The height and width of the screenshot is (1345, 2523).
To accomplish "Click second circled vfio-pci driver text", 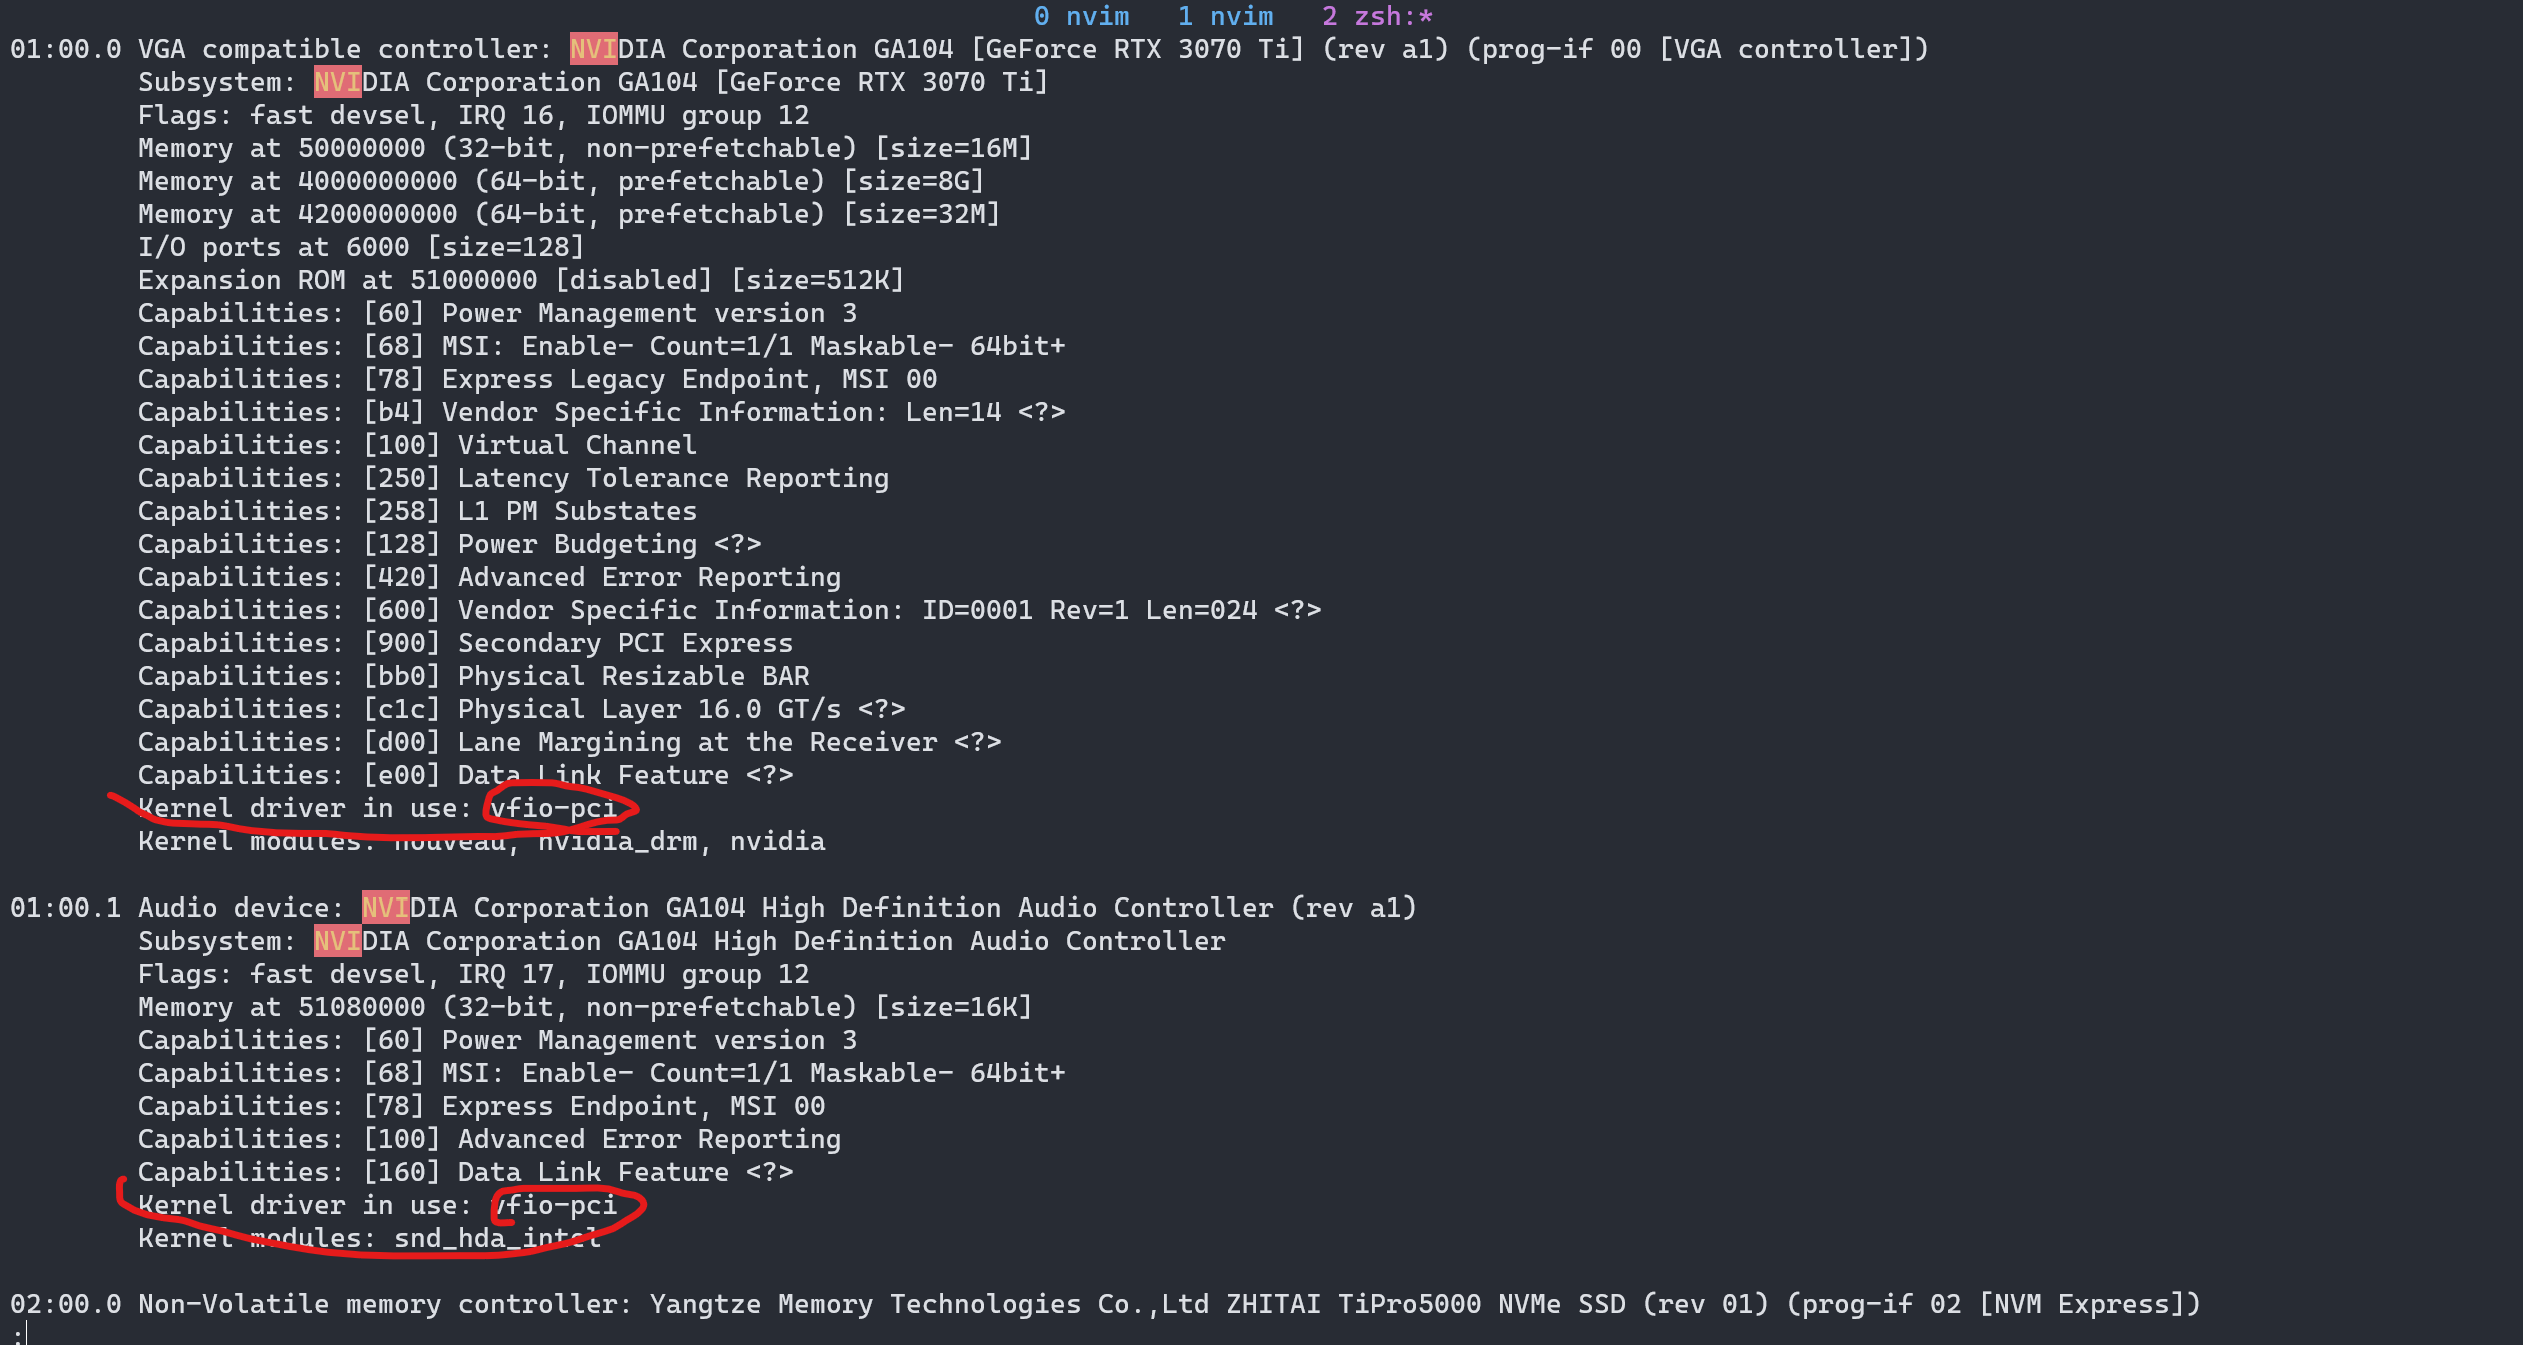I will click(x=558, y=1205).
